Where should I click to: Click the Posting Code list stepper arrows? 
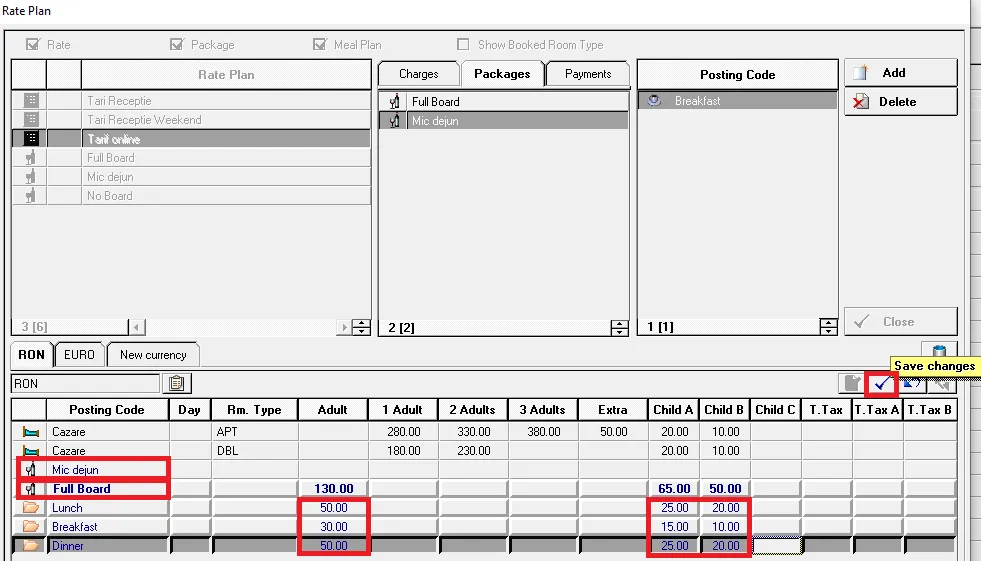828,326
